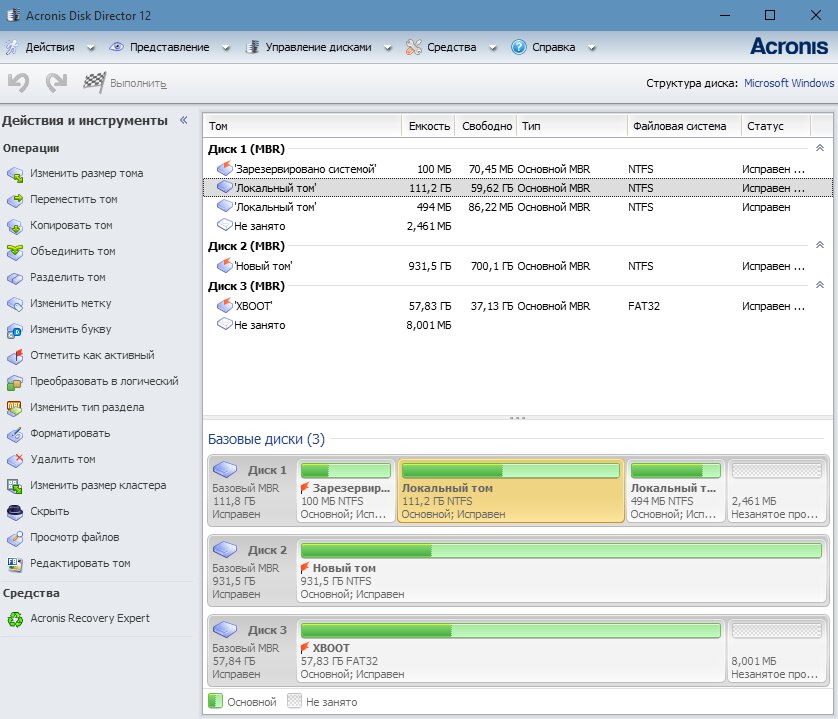Open the Представление menu
Screen dimensions: 838x719
pyautogui.click(x=169, y=47)
